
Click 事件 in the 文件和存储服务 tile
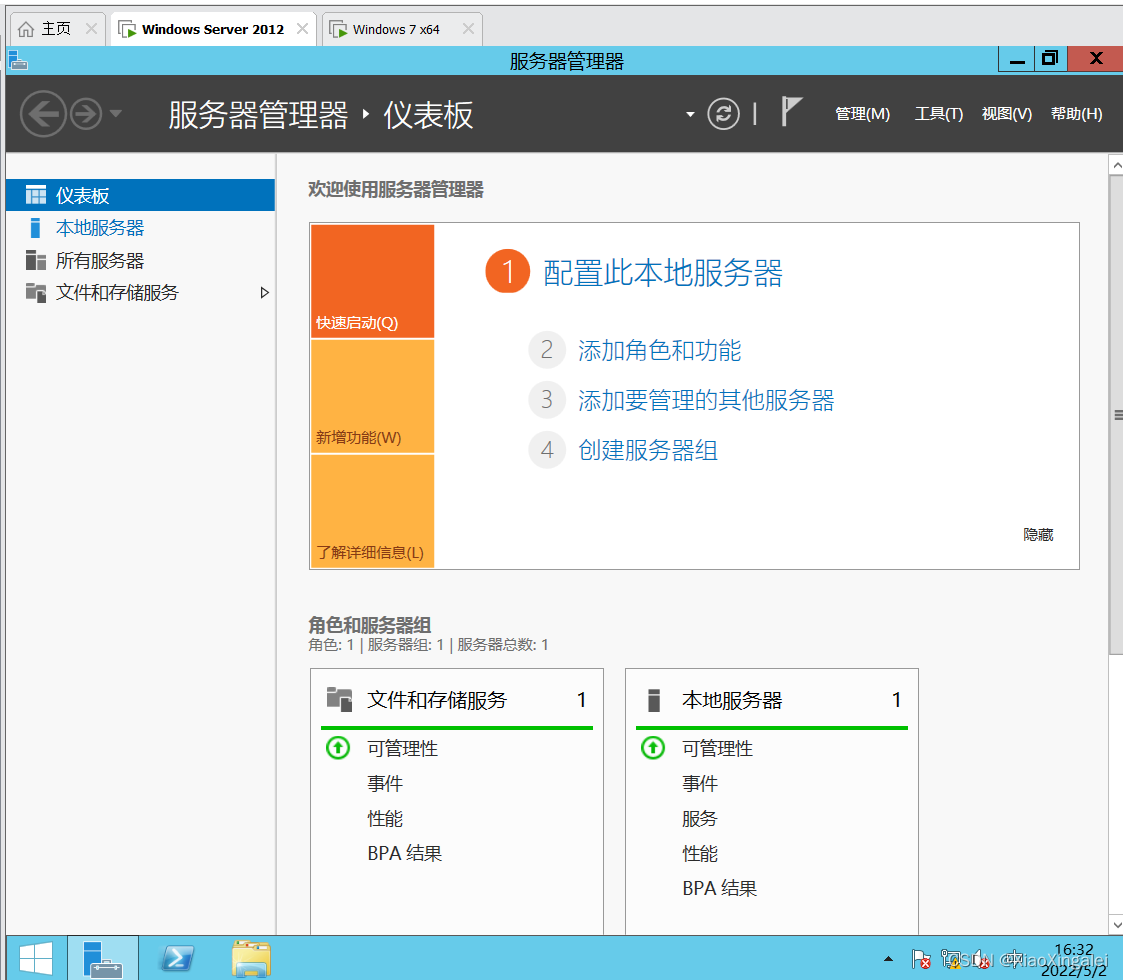pyautogui.click(x=385, y=784)
